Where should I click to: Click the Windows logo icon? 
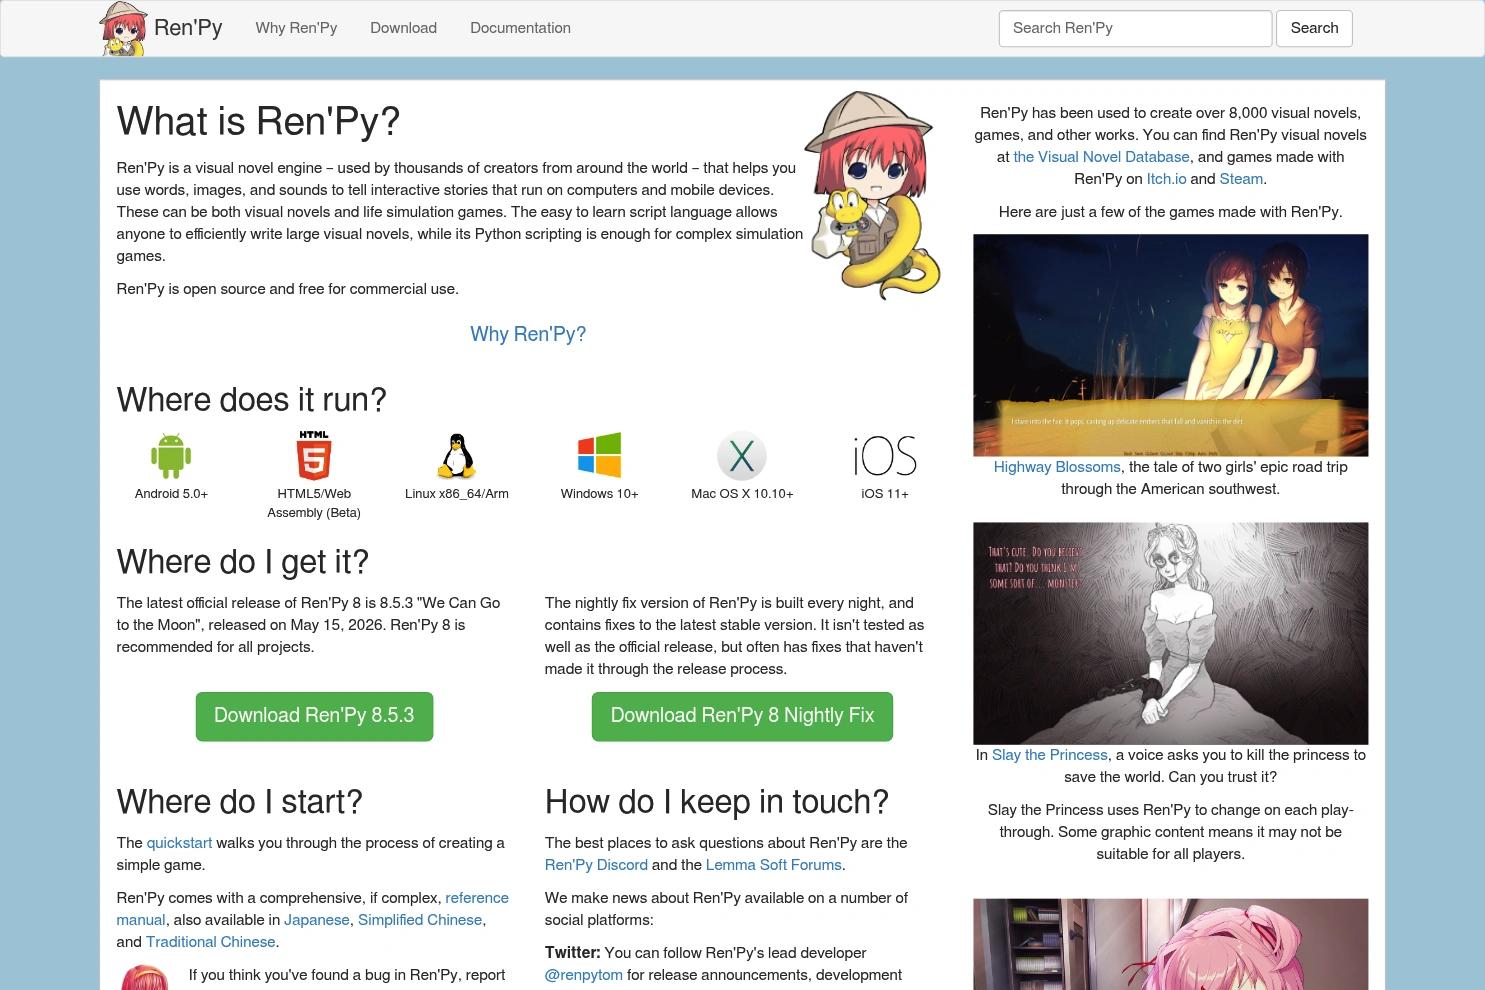pyautogui.click(x=599, y=456)
